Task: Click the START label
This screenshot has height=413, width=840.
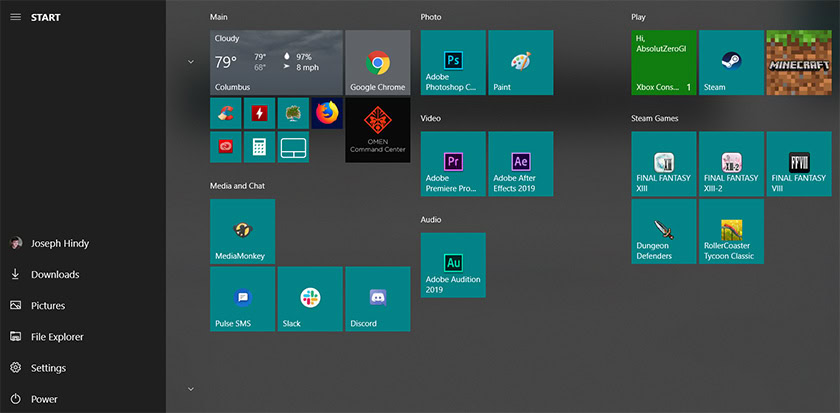Action: tap(46, 17)
